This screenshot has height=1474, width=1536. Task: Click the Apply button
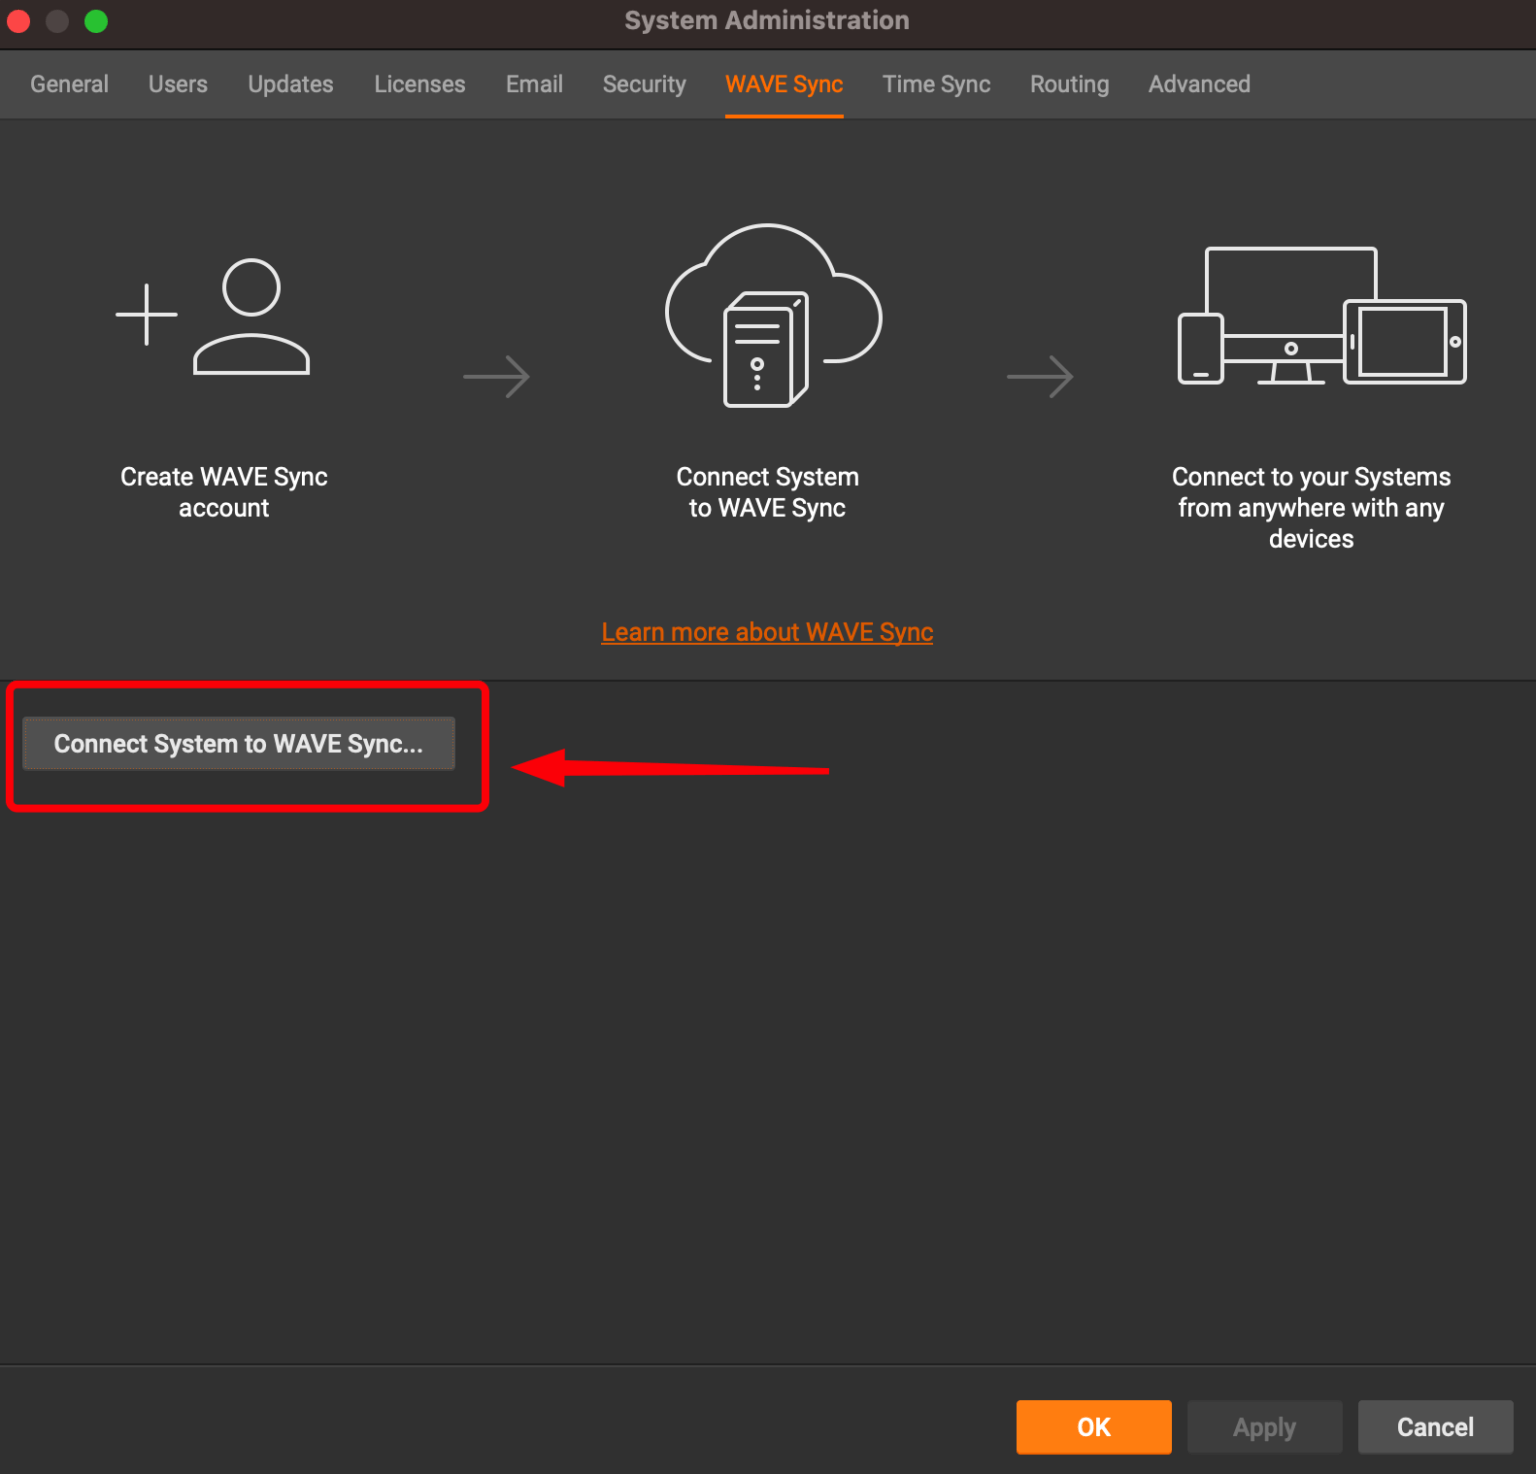click(1264, 1427)
